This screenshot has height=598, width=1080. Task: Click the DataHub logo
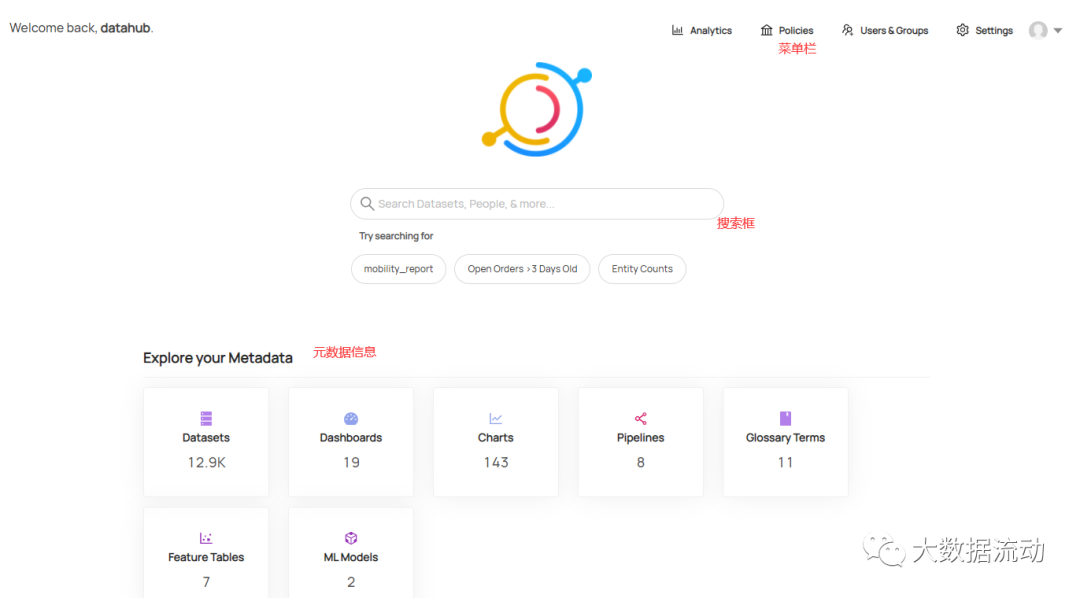(x=537, y=109)
